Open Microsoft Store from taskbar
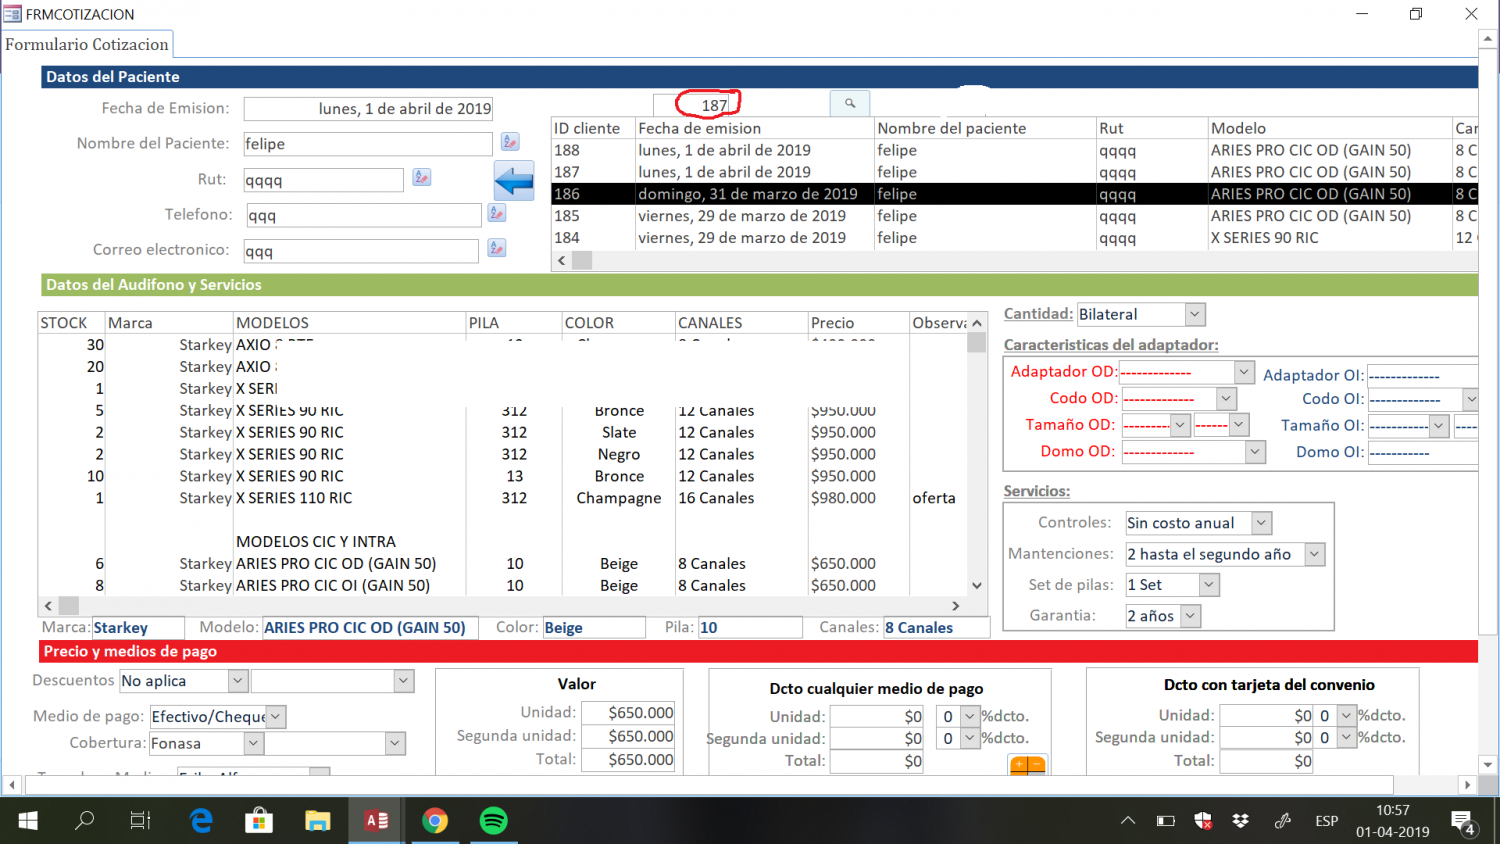This screenshot has width=1500, height=844. pyautogui.click(x=260, y=821)
